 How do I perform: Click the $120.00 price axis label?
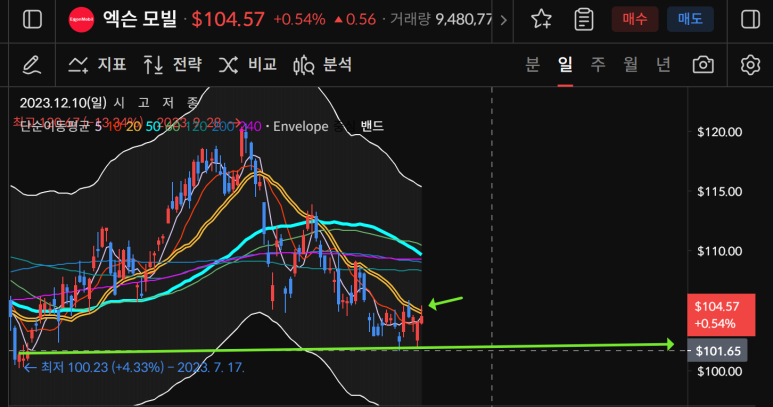tap(719, 132)
